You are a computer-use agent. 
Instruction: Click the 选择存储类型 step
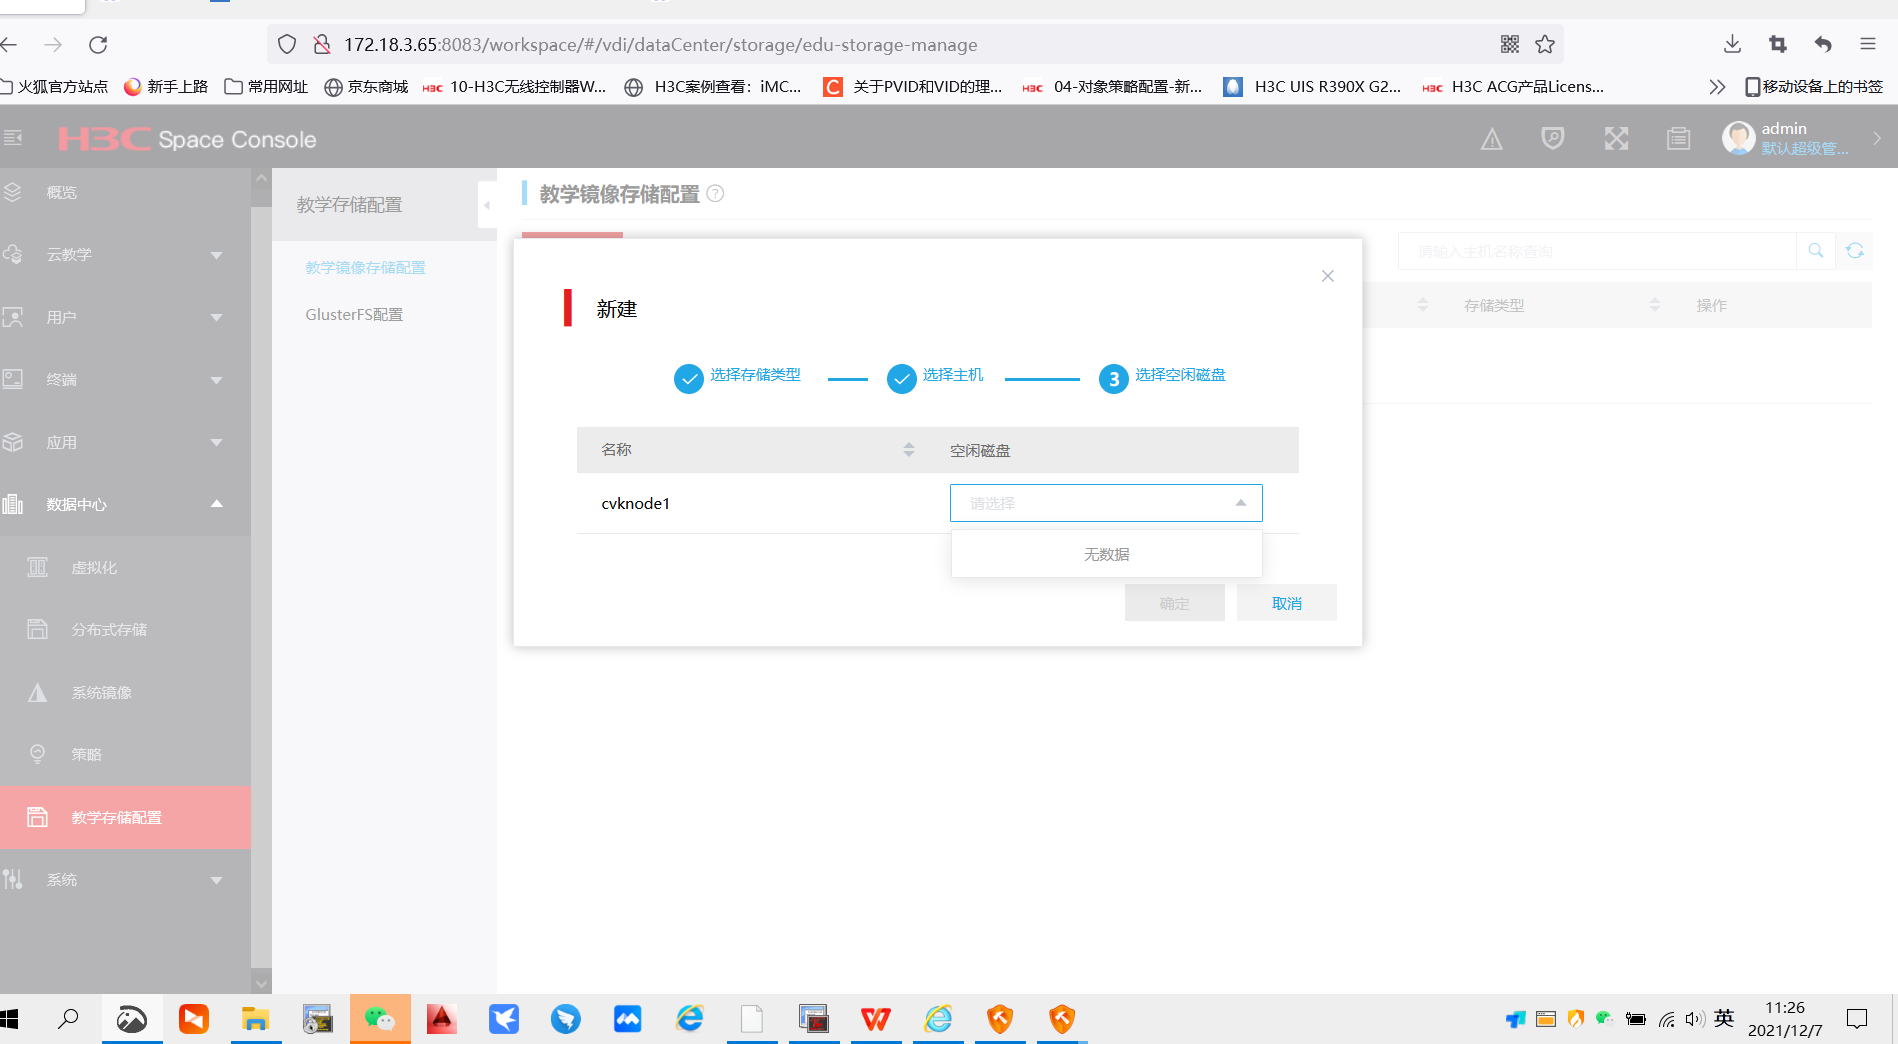click(738, 377)
